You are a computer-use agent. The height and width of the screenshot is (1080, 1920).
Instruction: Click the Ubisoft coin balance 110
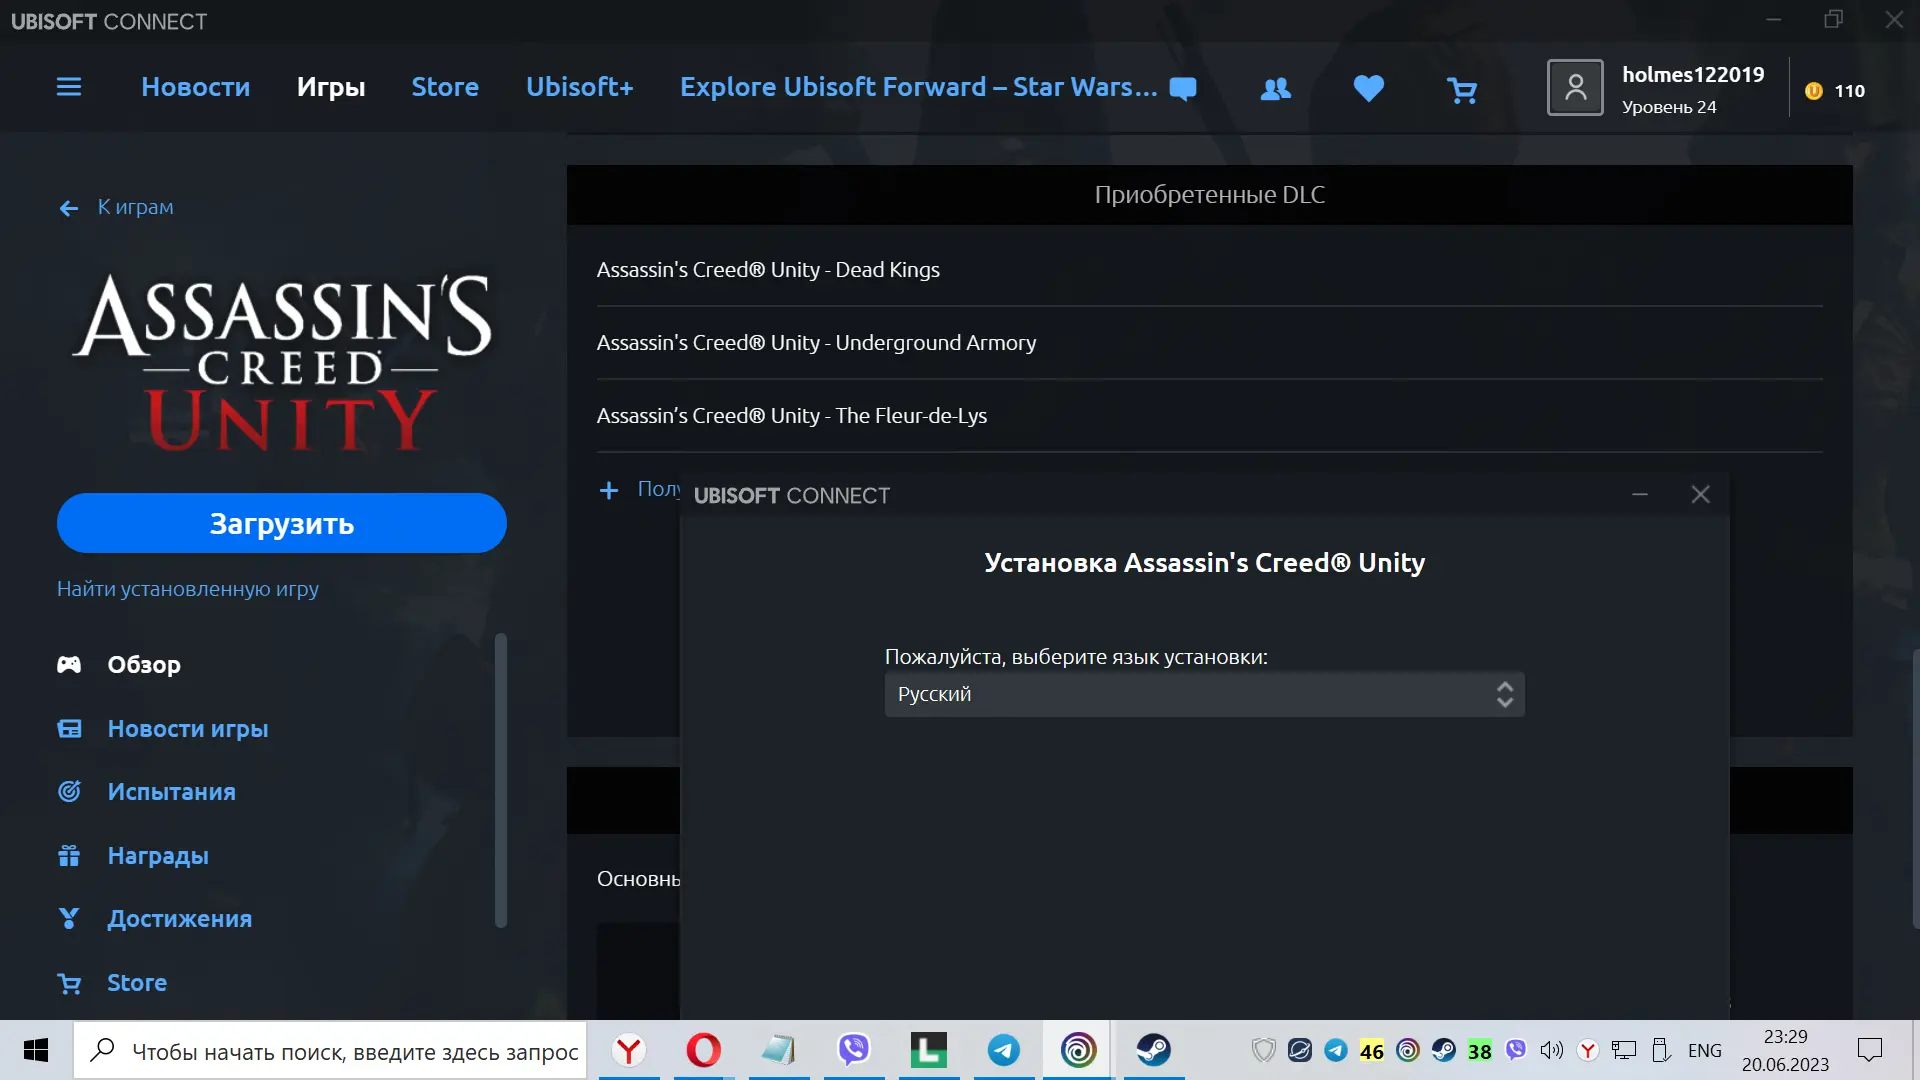1835,91
